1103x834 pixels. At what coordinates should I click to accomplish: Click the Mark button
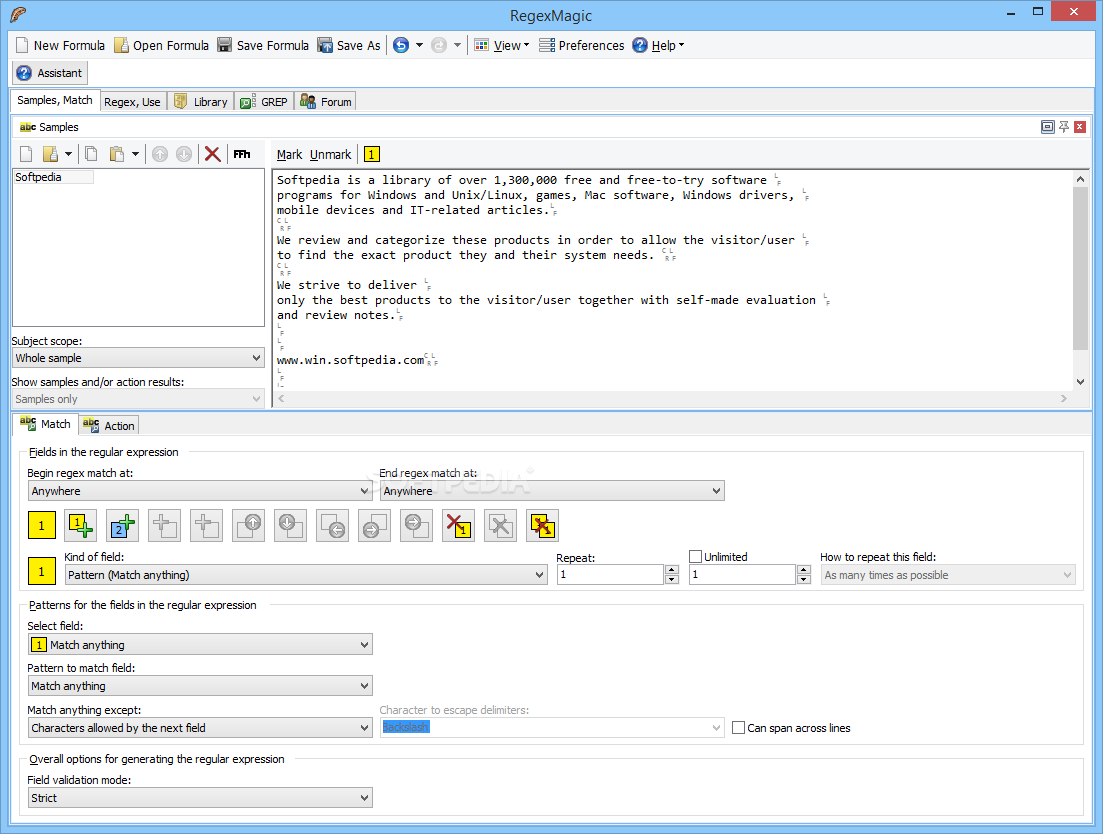(x=289, y=155)
